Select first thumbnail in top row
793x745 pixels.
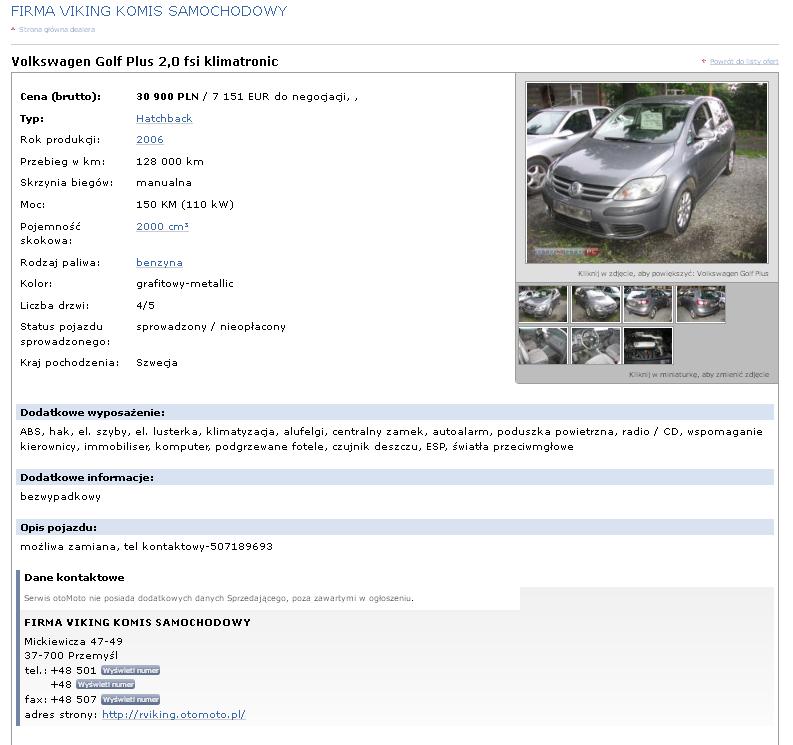click(x=543, y=304)
